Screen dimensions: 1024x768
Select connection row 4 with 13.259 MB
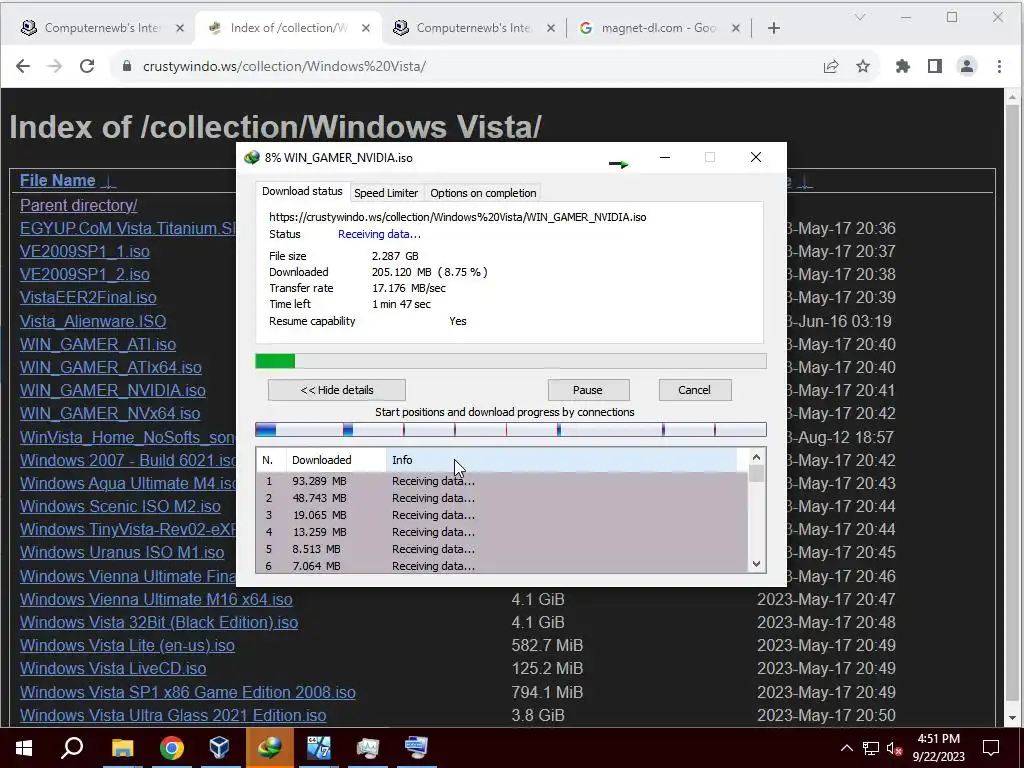(x=502, y=532)
